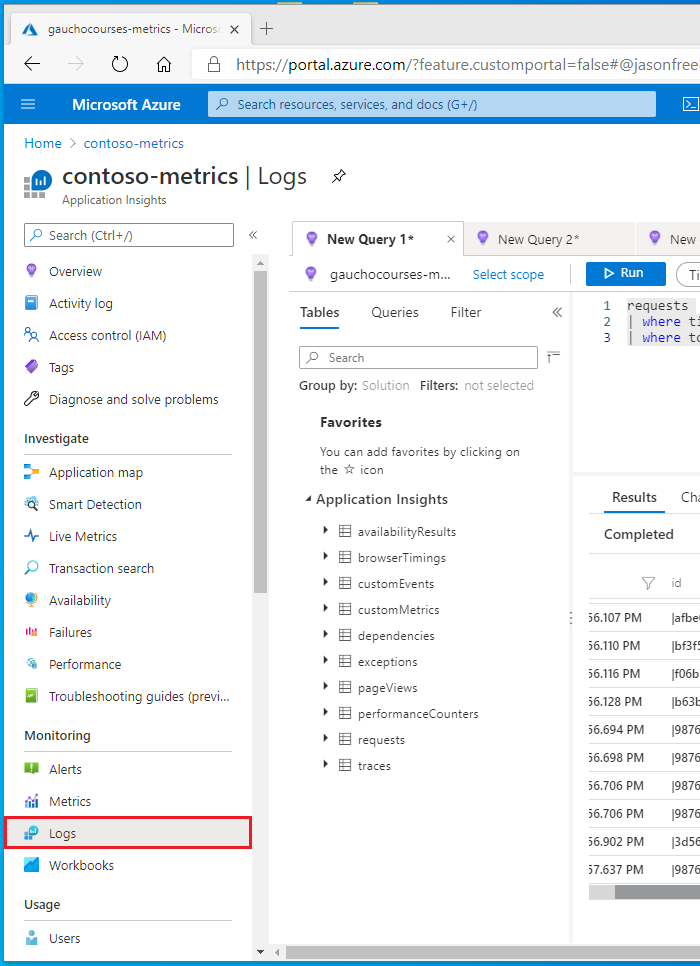Click the filter funnel icon in results header
Screen dimensions: 700x966
point(648,583)
